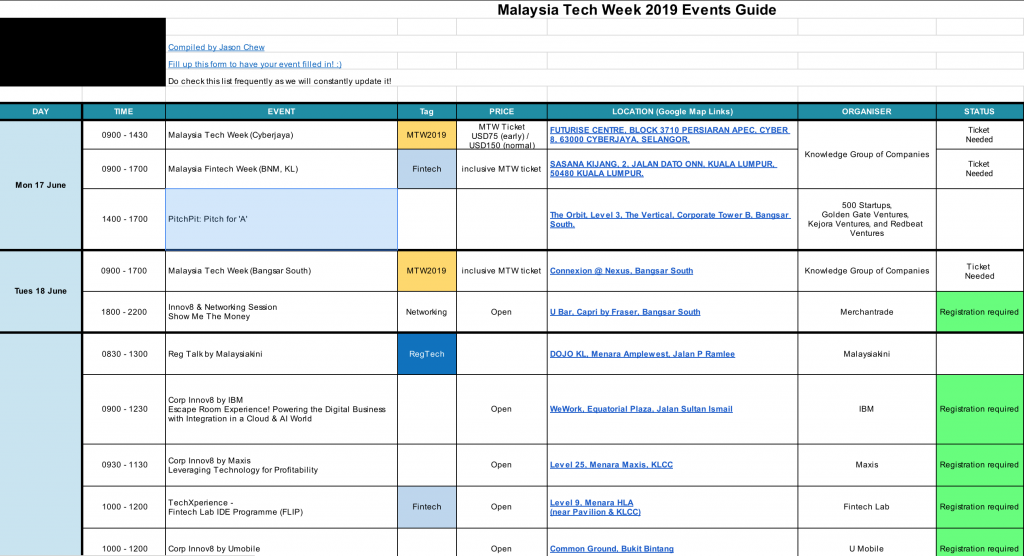Select the 'Reg Talk by Malaysiakini' cell

coord(281,354)
